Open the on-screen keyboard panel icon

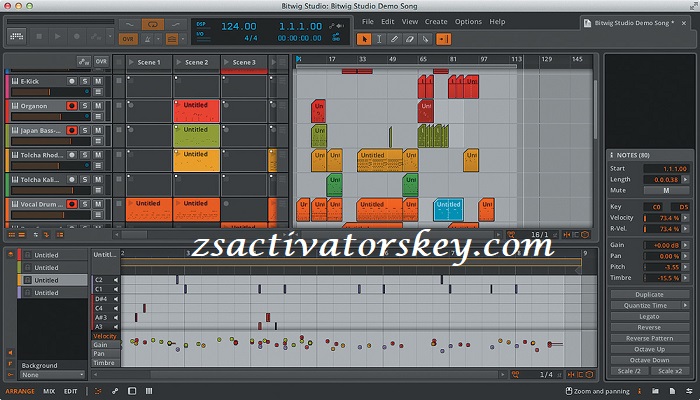(17, 37)
